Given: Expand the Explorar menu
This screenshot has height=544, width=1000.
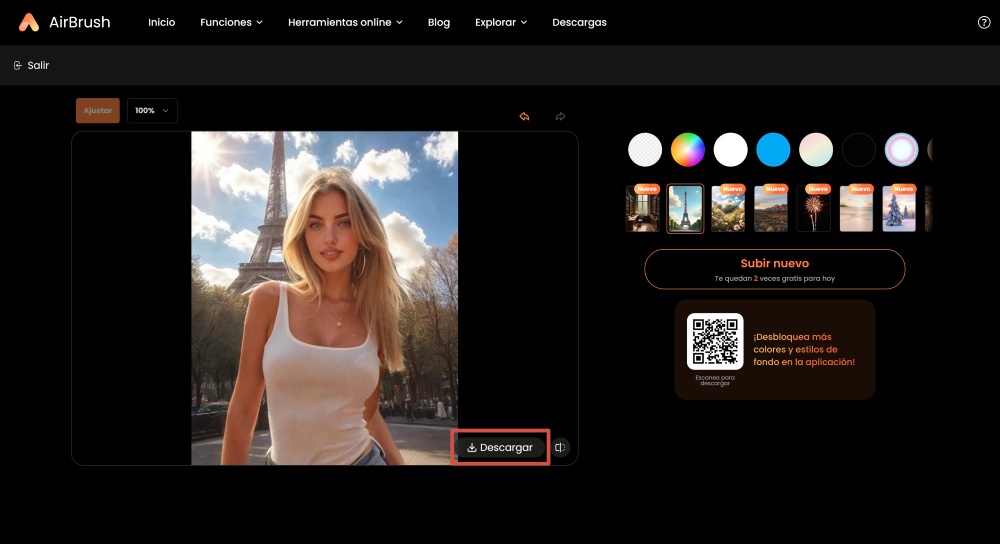Looking at the screenshot, I should (501, 22).
